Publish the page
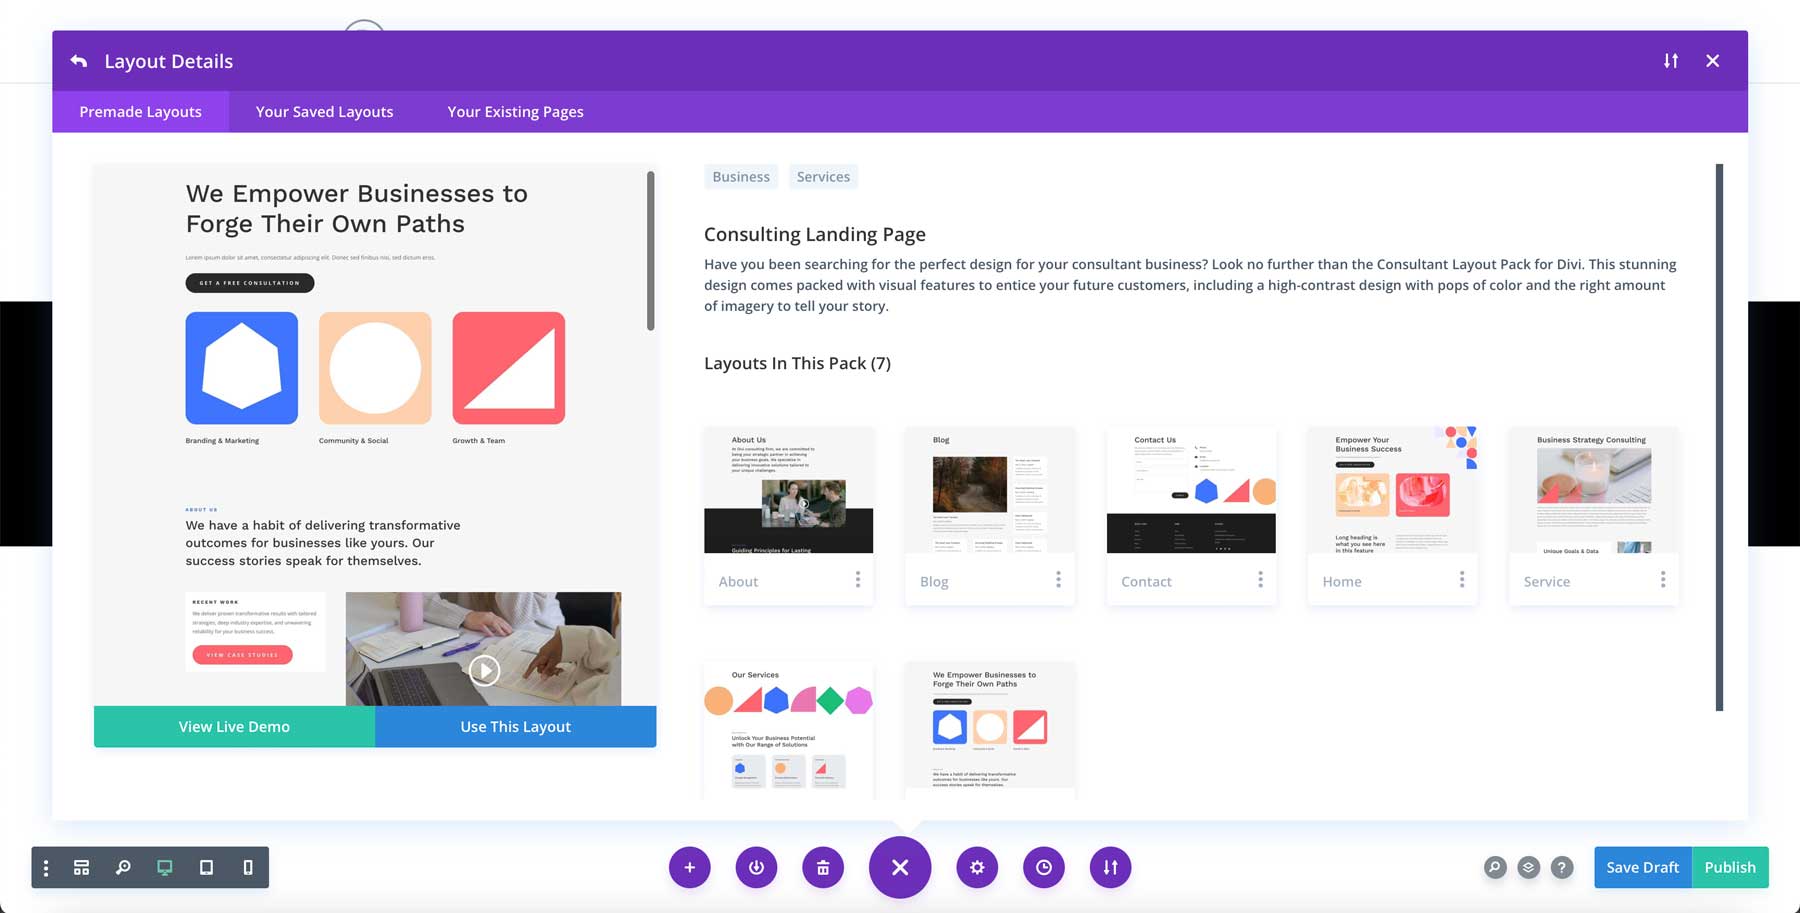Screen dimensions: 1800x913 tap(1730, 867)
